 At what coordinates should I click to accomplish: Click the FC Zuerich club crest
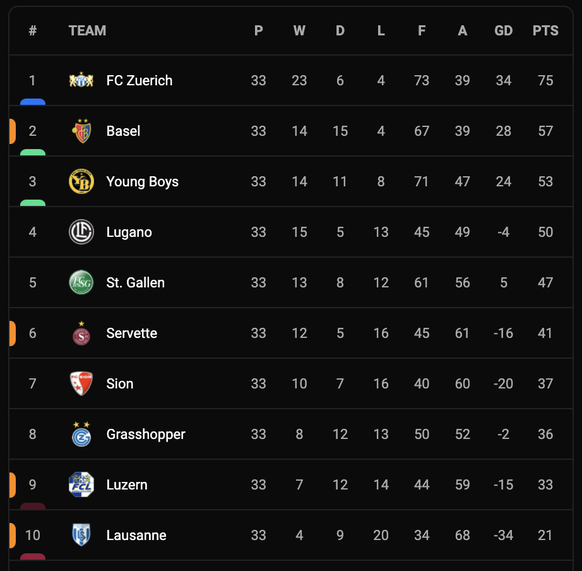(81, 80)
